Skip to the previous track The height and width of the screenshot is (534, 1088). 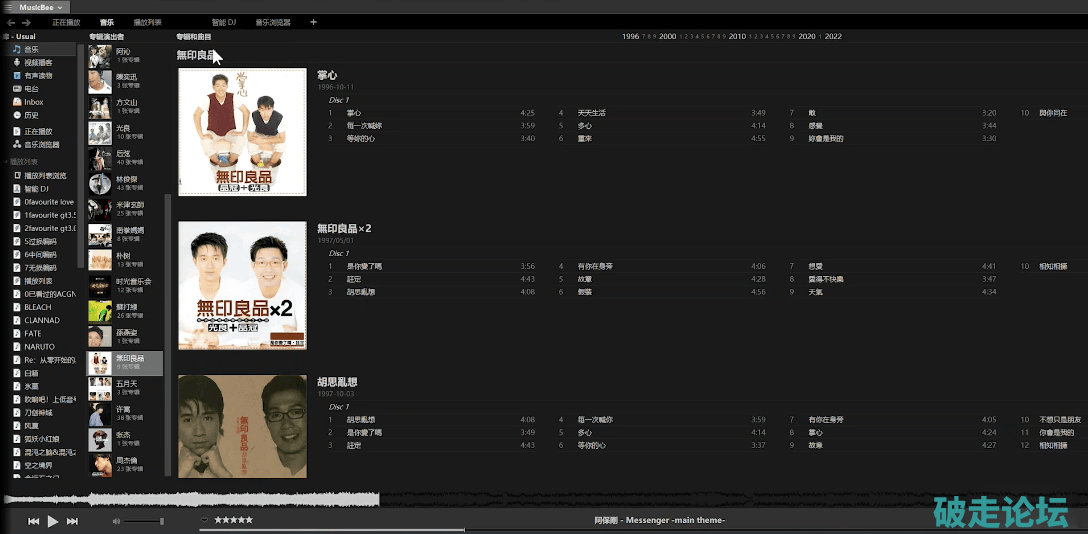pyautogui.click(x=33, y=521)
